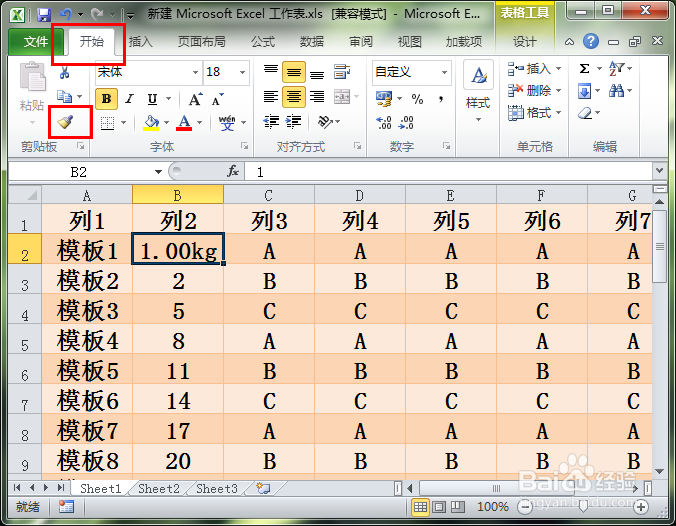Click cell B2 containing 1.00kg

tap(178, 249)
